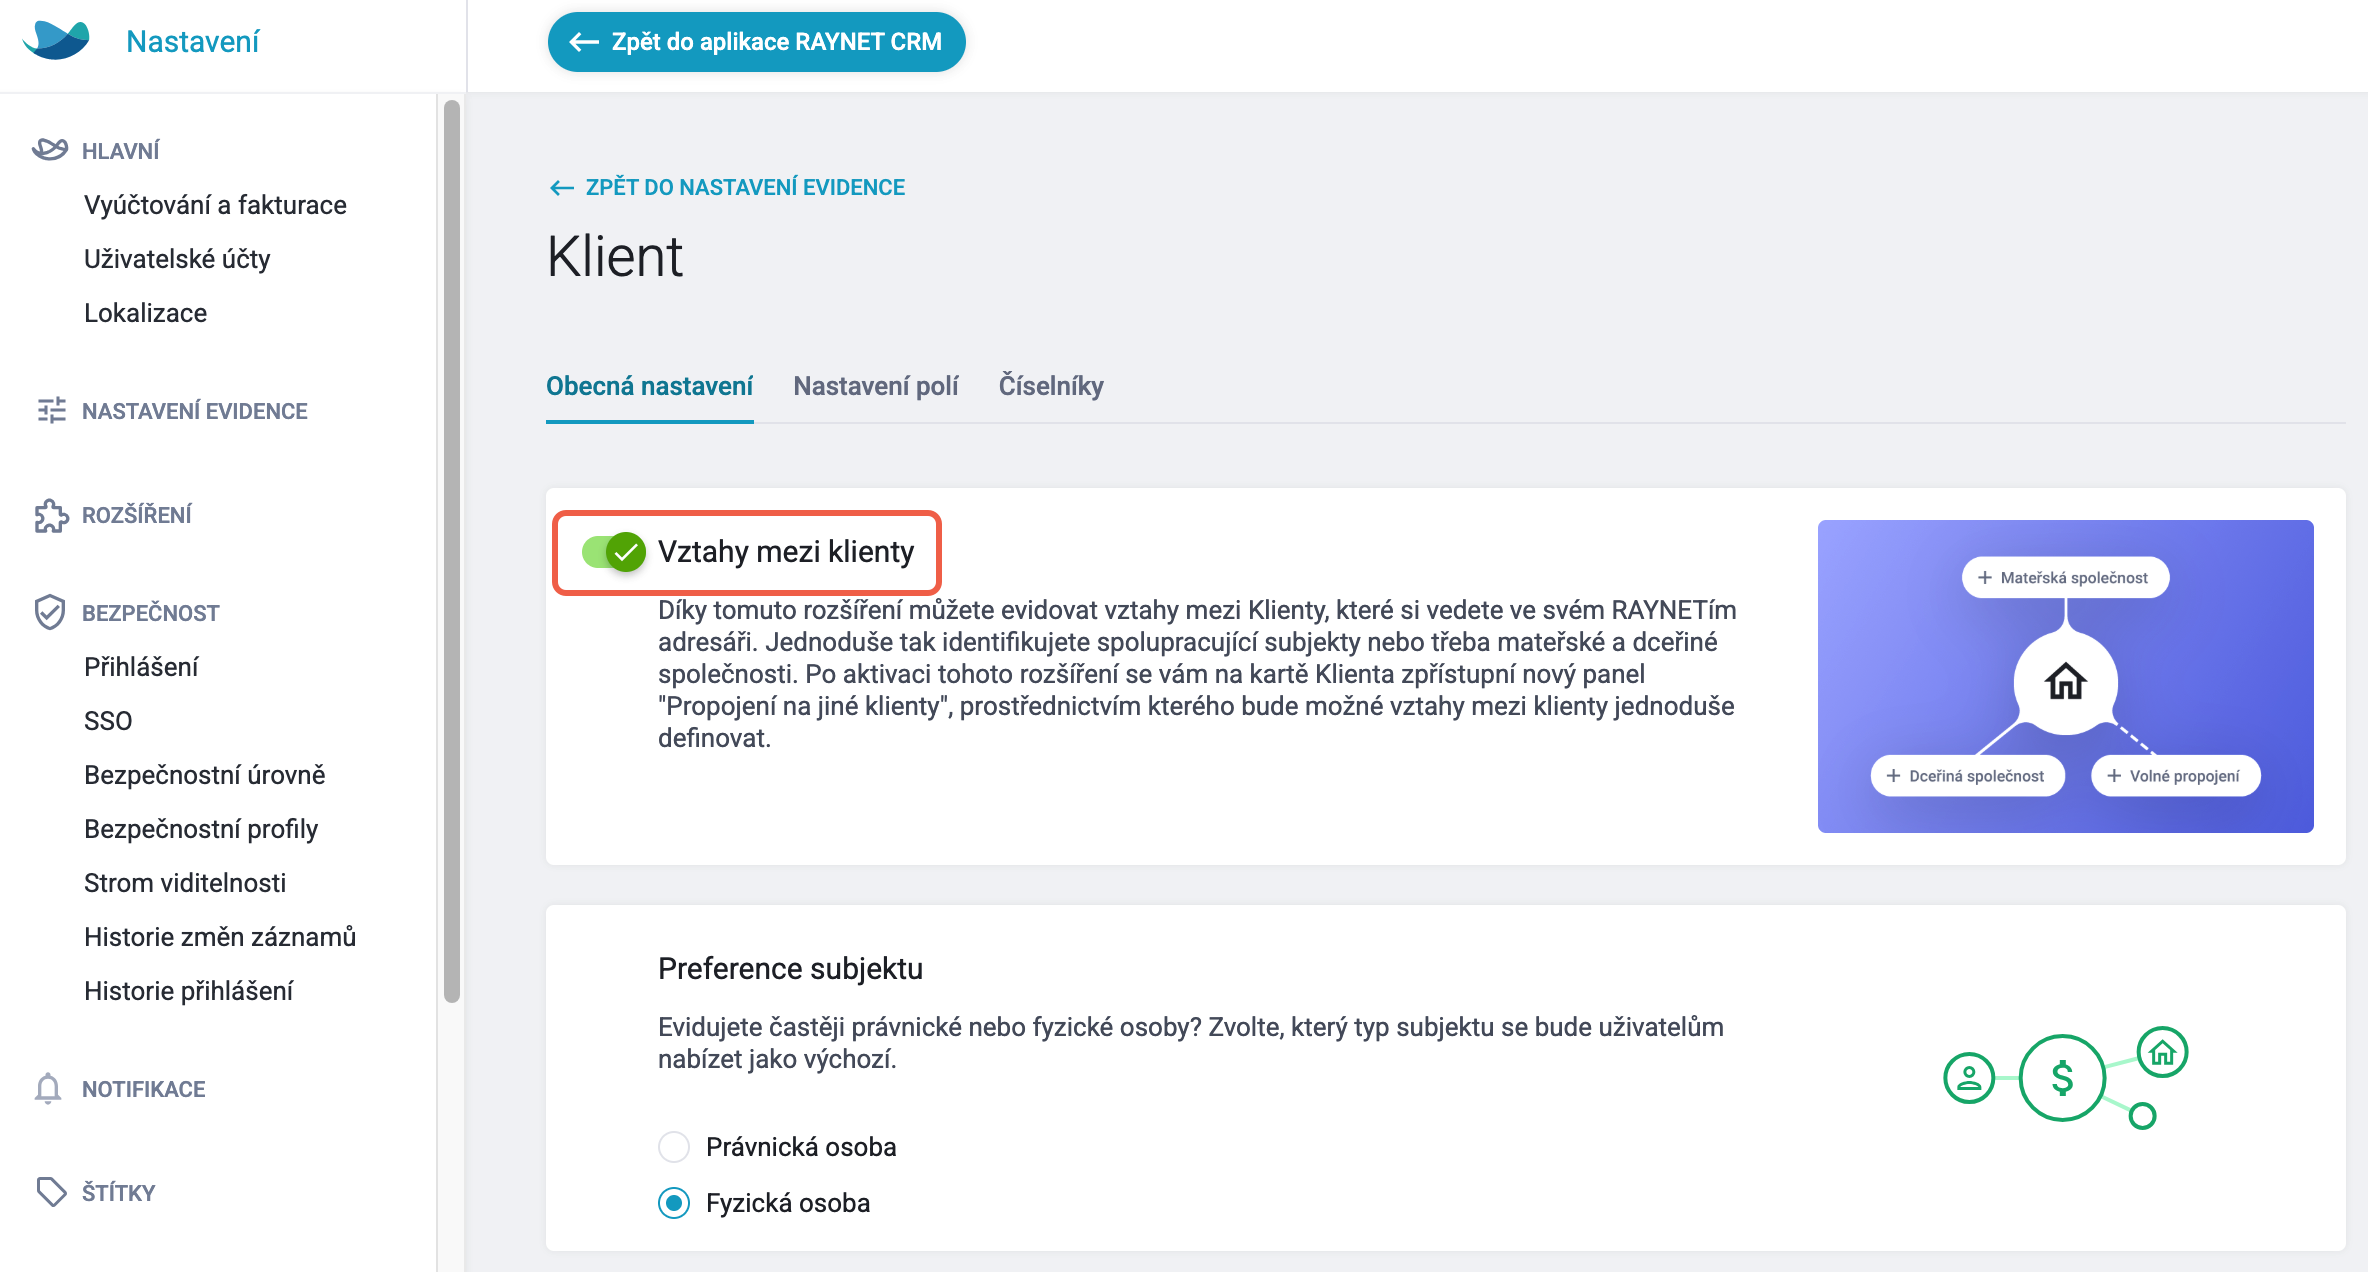Click the Bezpečnost shield icon
This screenshot has height=1272, width=2368.
click(50, 612)
